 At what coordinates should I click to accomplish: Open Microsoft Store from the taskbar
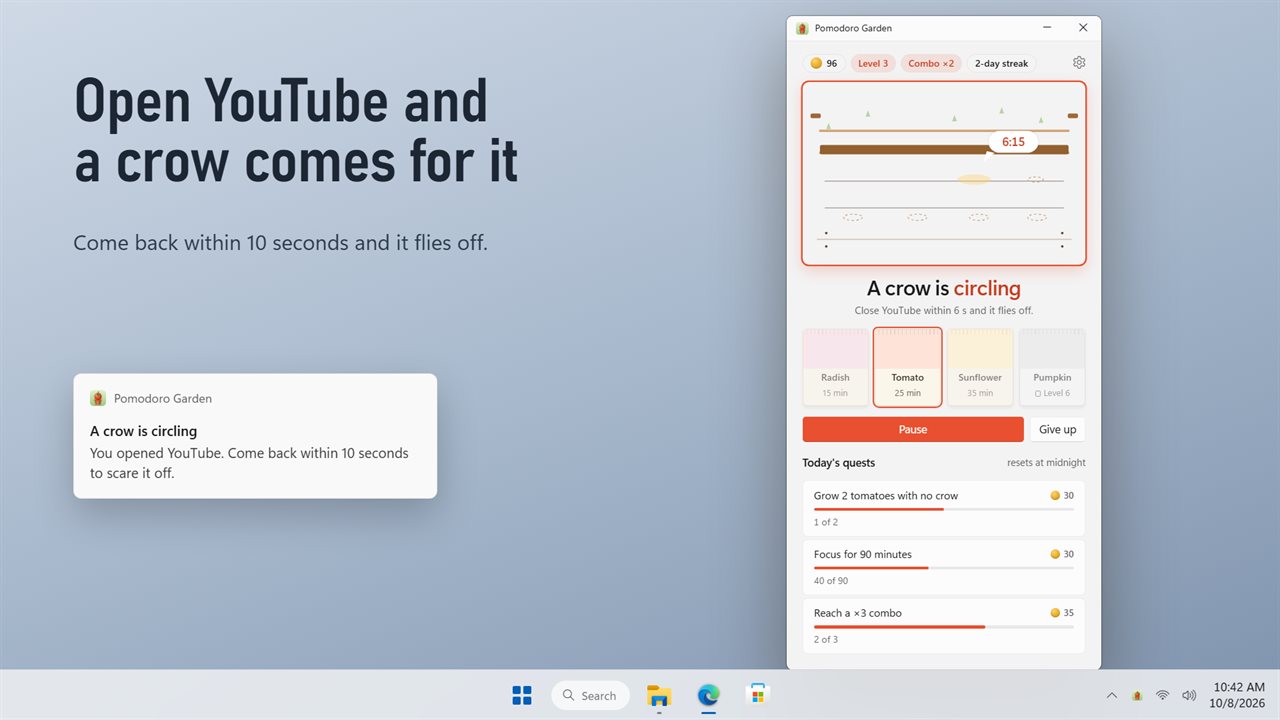coord(758,695)
